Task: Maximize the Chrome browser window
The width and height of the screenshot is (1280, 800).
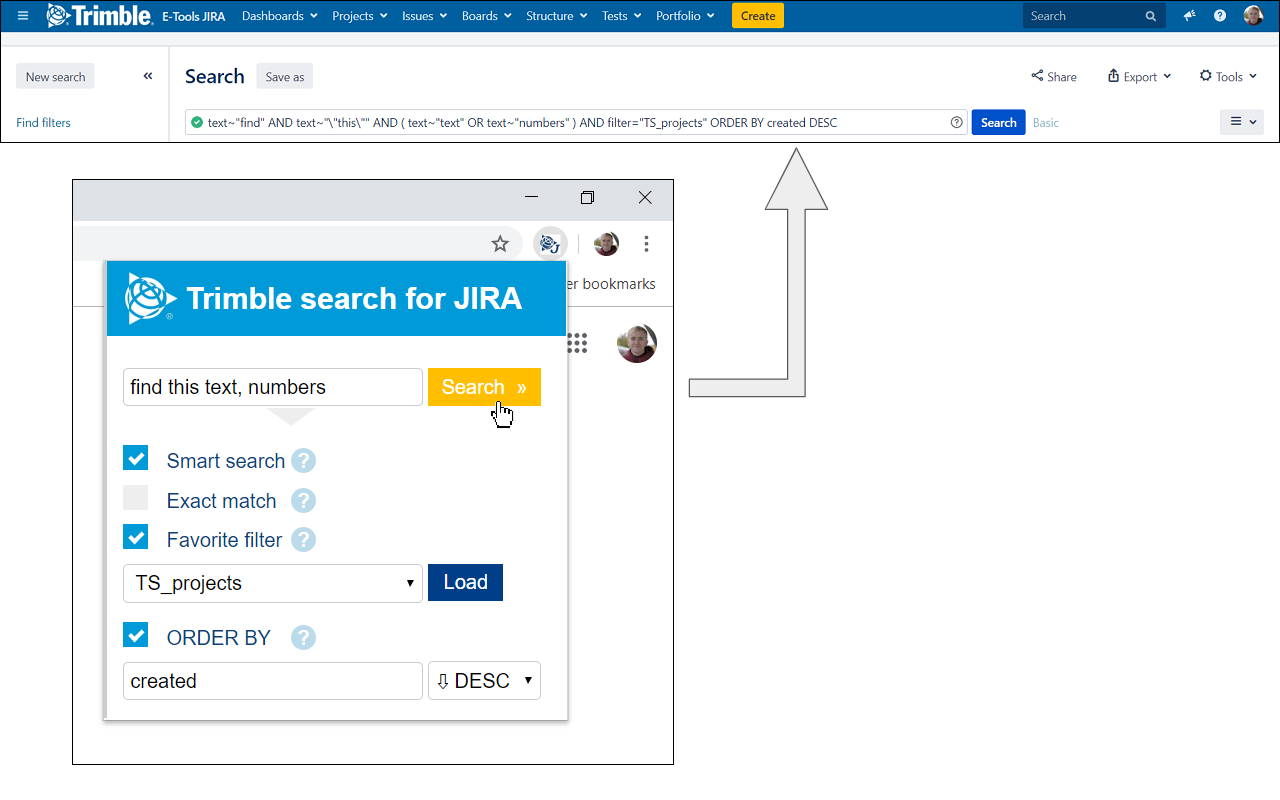Action: tap(587, 197)
